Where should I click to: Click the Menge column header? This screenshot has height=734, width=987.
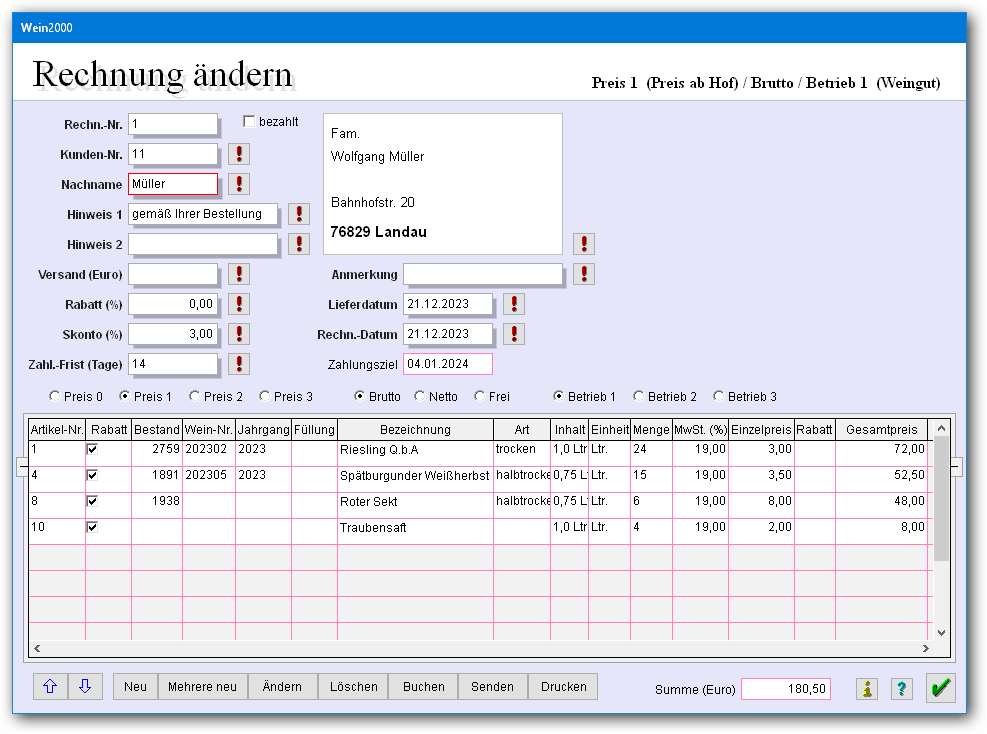pos(651,429)
